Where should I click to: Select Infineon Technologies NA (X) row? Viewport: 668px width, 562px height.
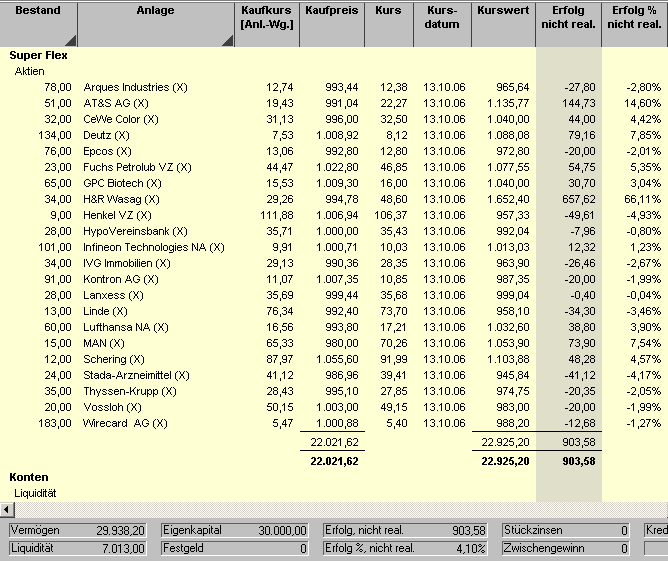(x=334, y=248)
